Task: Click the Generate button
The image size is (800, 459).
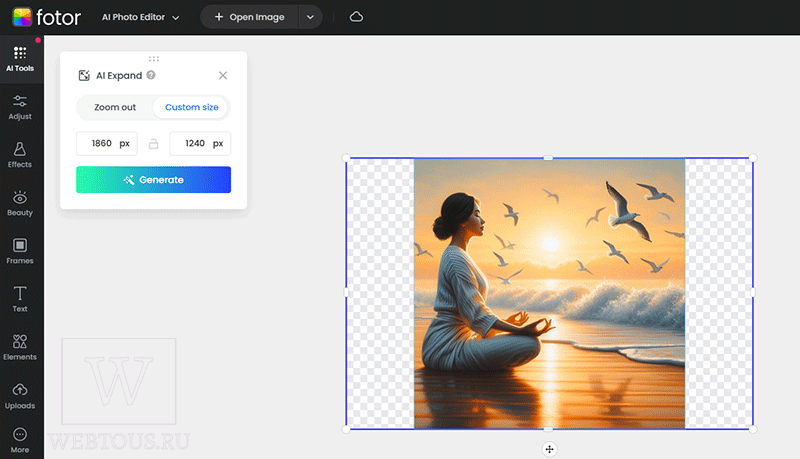Action: coord(154,180)
